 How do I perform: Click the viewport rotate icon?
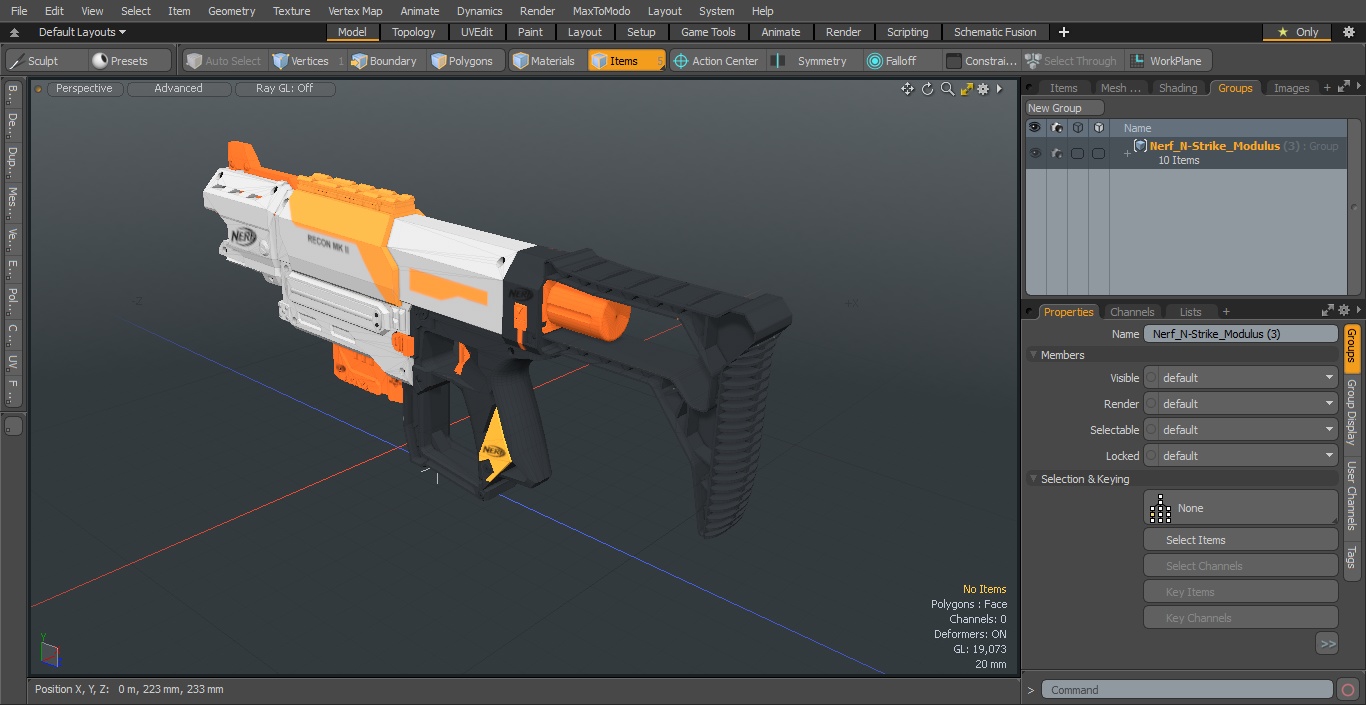927,89
